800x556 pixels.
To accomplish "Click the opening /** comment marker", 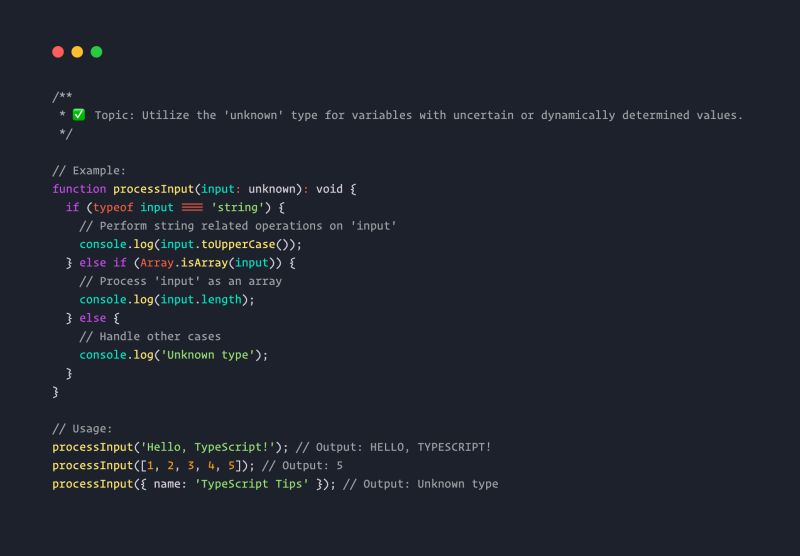I will [x=62, y=96].
